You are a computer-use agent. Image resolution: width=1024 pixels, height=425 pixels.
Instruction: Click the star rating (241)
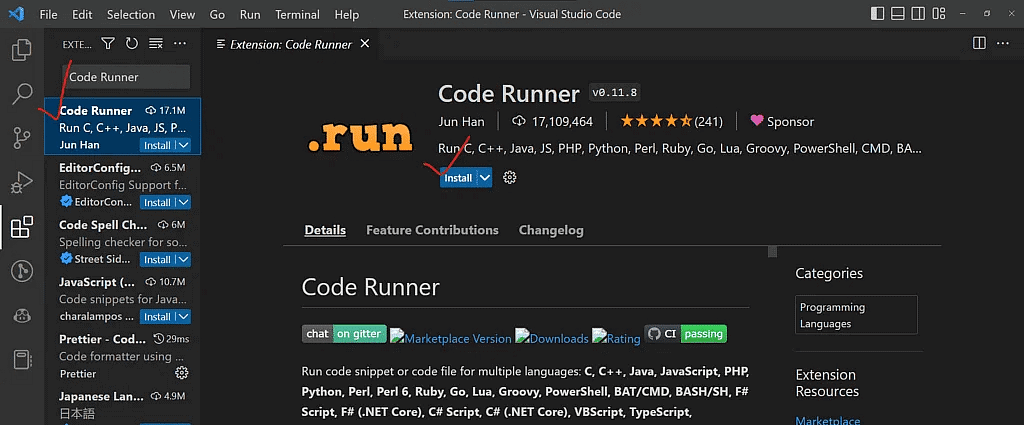pyautogui.click(x=671, y=121)
